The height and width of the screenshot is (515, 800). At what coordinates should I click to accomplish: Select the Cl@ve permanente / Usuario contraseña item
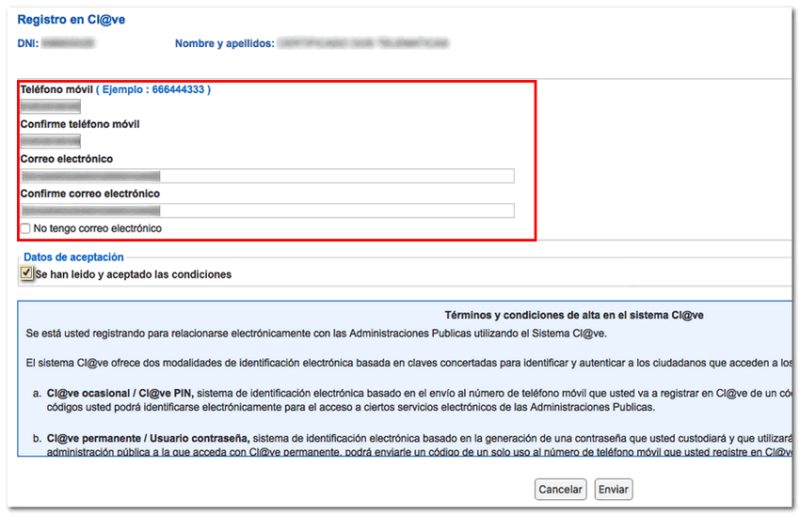click(148, 438)
